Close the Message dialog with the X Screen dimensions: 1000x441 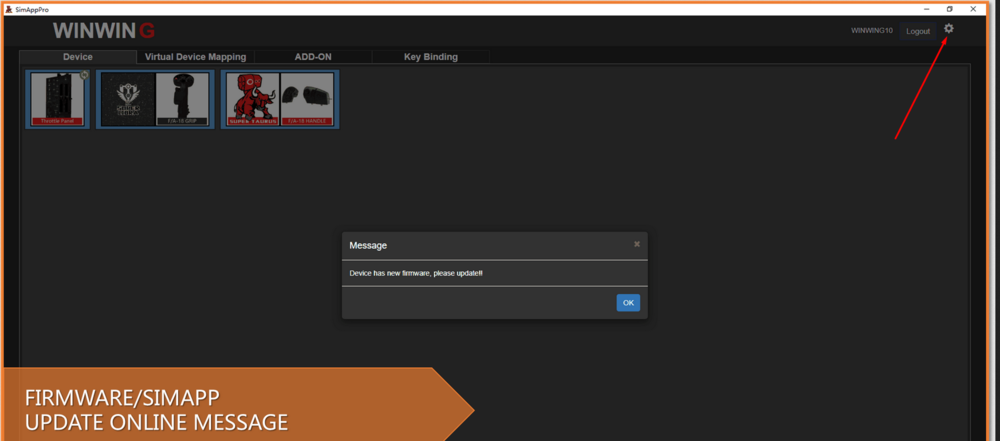[x=636, y=244]
